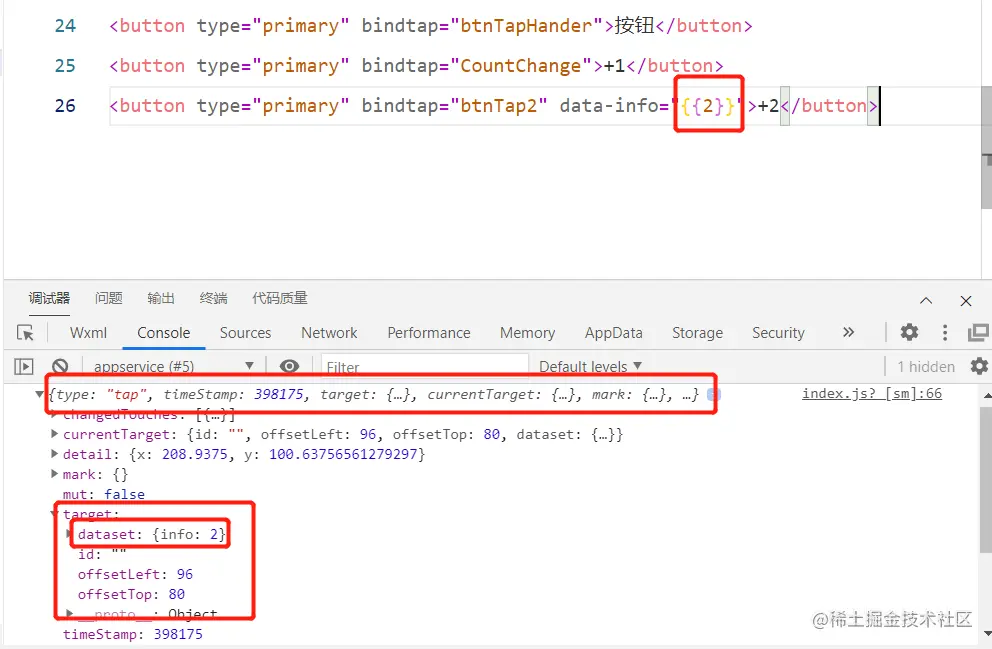Image resolution: width=992 pixels, height=649 pixels.
Task: Click the mut: false property row
Action: tap(104, 494)
